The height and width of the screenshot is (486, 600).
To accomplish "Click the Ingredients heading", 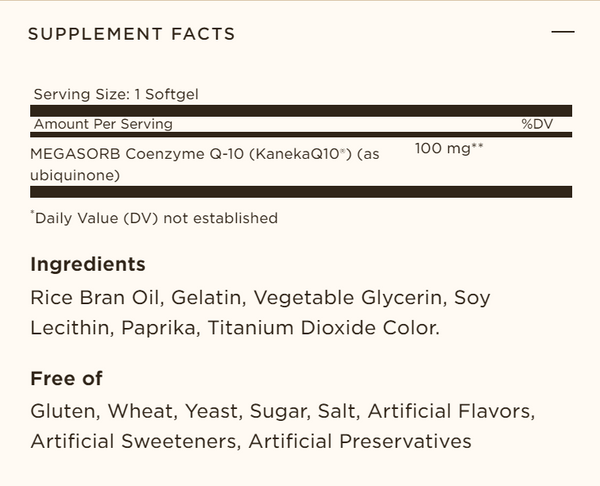I will coord(88,265).
